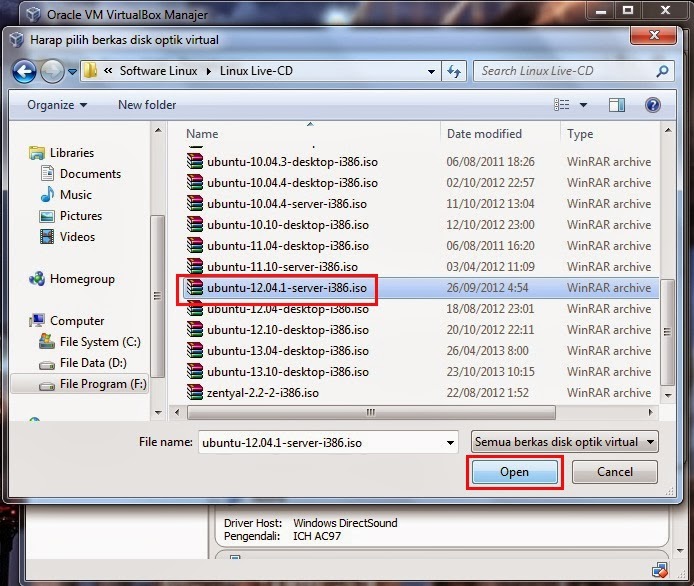Click the folder icon in the address bar
This screenshot has height=586, width=694.
pos(90,71)
